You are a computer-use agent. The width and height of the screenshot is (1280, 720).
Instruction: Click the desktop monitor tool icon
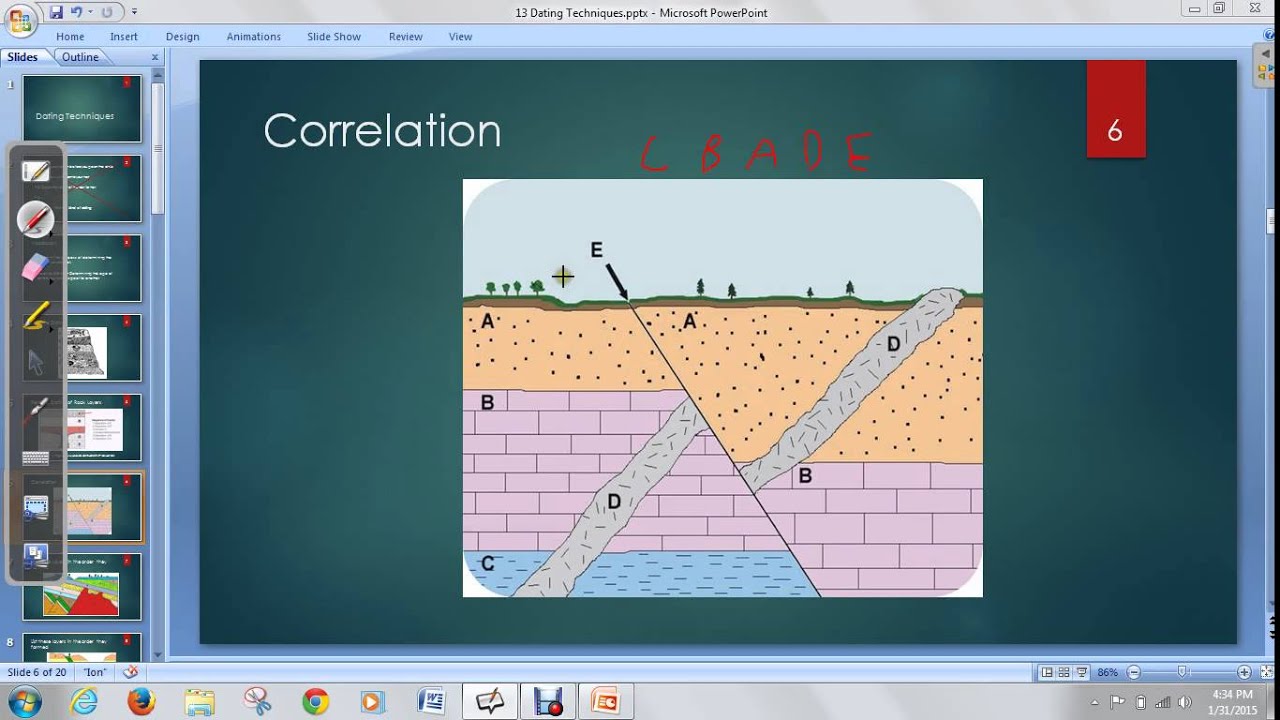click(36, 556)
